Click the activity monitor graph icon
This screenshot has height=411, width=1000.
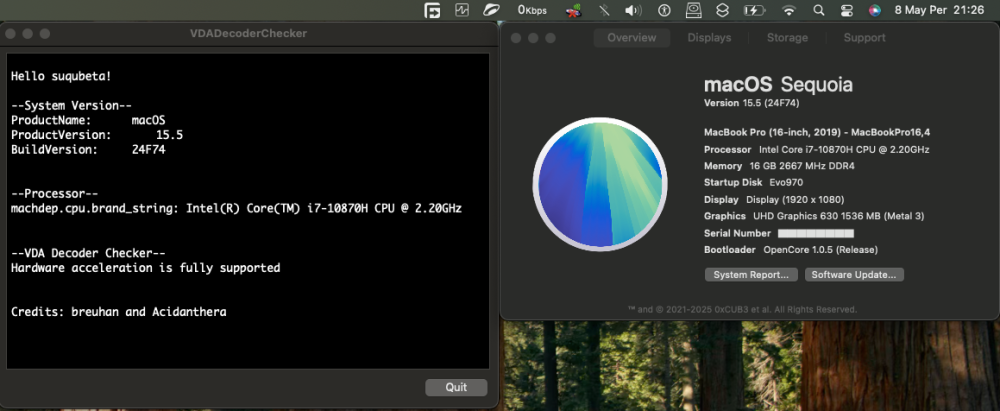tap(462, 10)
